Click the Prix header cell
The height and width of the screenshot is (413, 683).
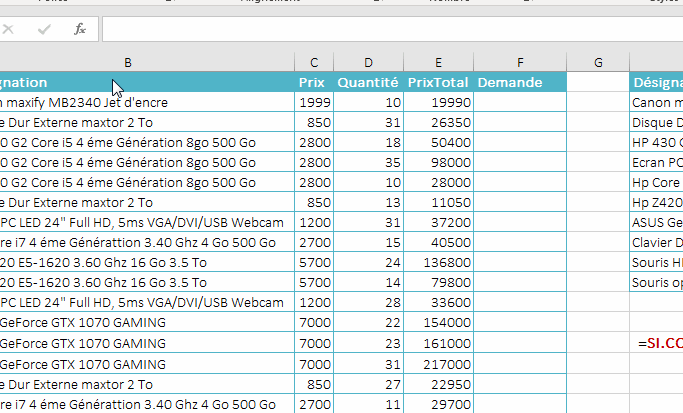314,82
